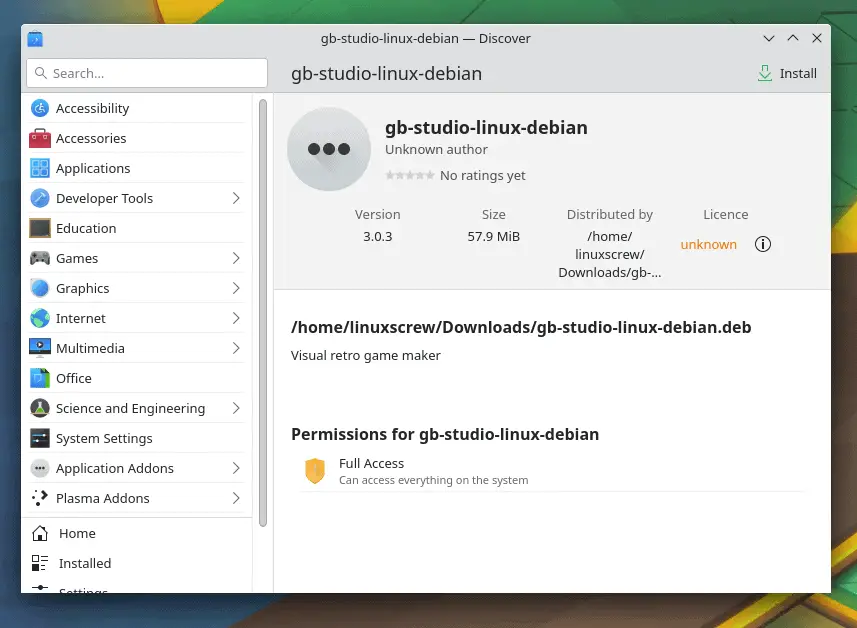Screen dimensions: 857x628
Task: Expand the Graphics subcategories arrow
Action: (236, 288)
